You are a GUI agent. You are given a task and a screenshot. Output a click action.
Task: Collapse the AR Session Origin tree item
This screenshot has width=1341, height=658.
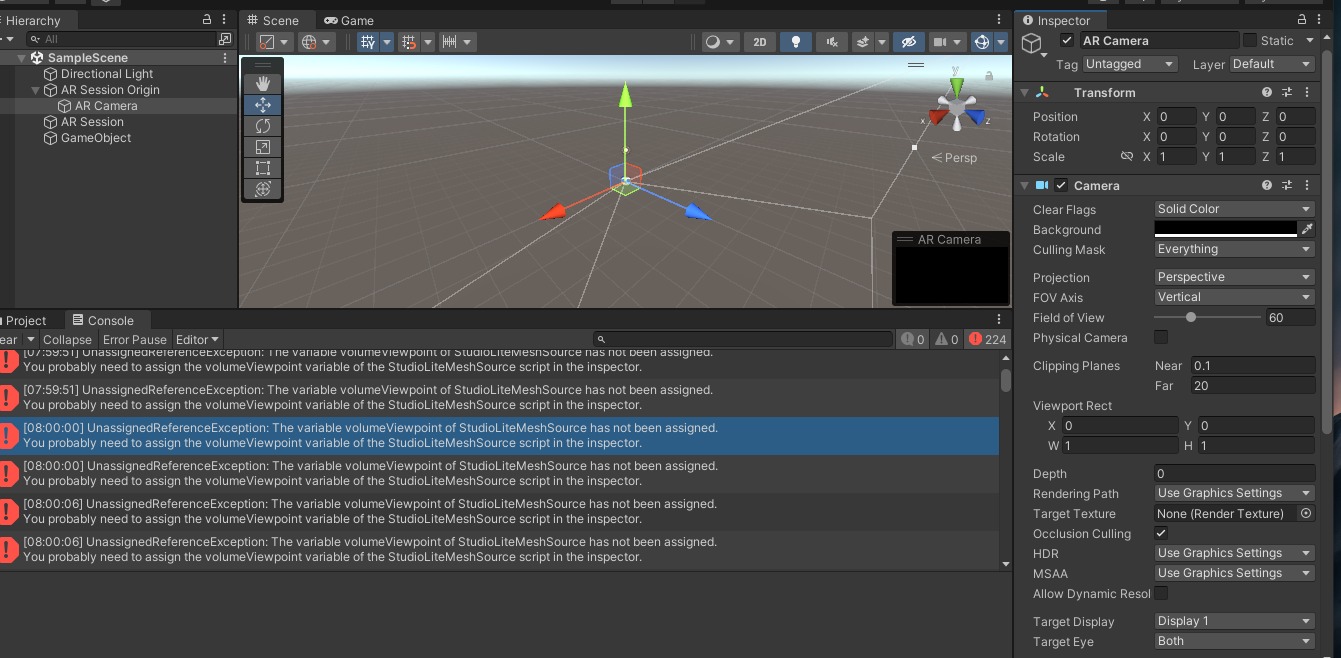37,90
